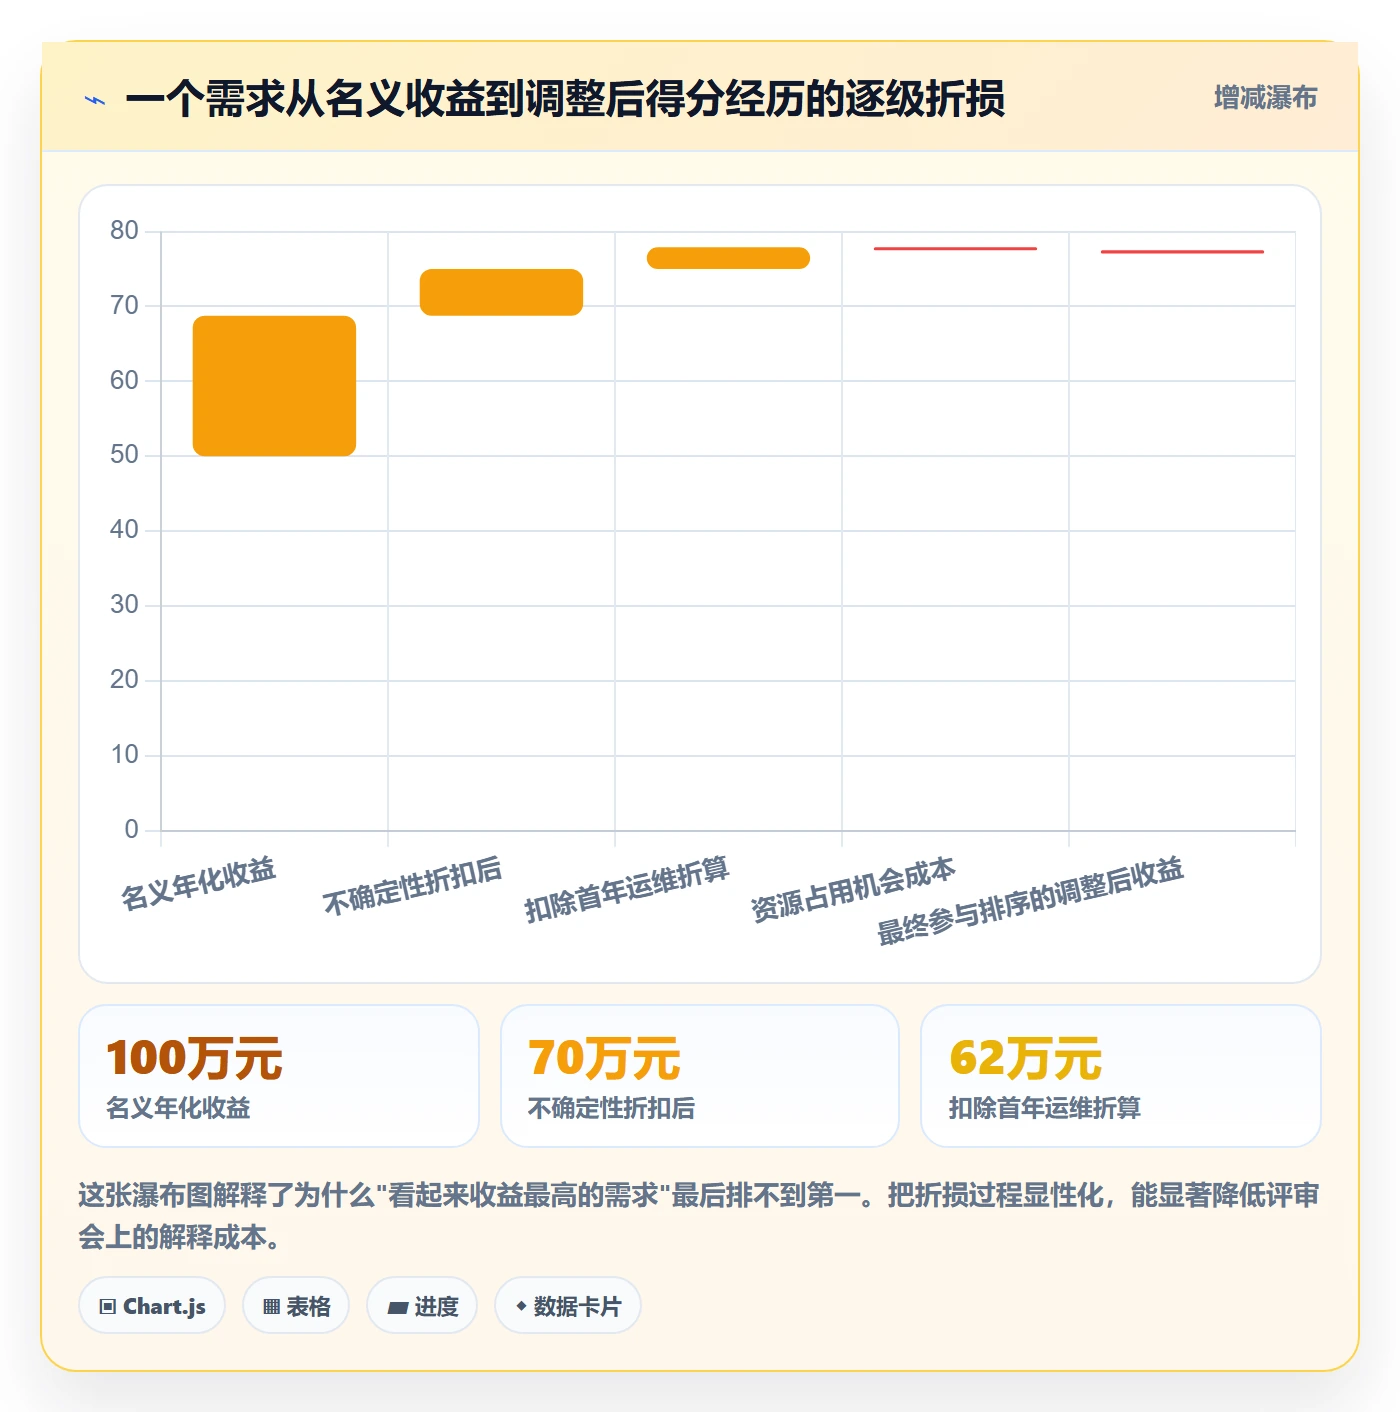
Task: Select the 进度 tag chip
Action: [422, 1305]
